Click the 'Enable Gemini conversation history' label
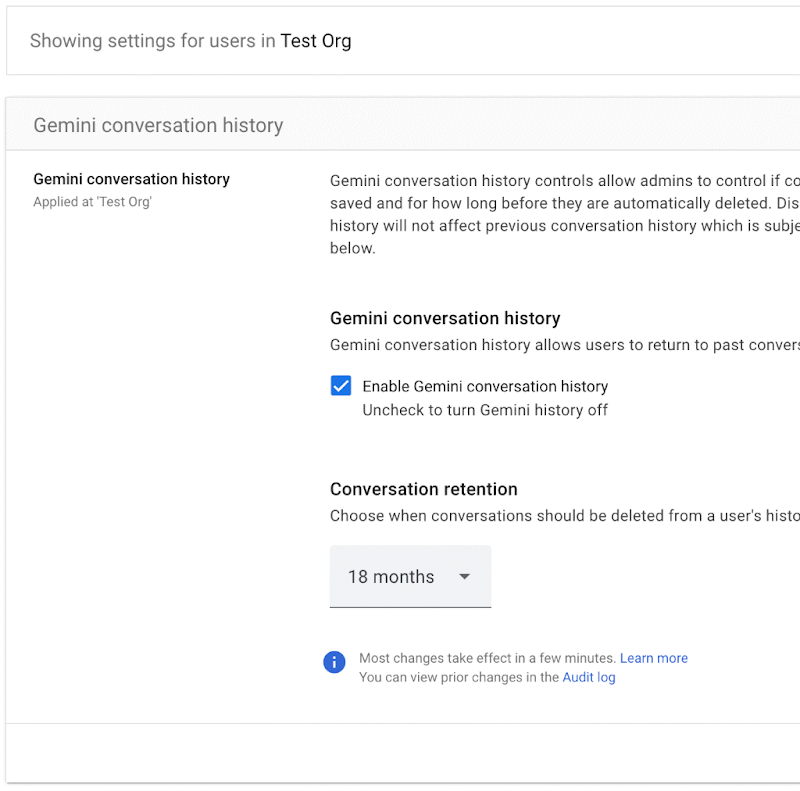Image resolution: width=800 pixels, height=791 pixels. click(x=484, y=386)
